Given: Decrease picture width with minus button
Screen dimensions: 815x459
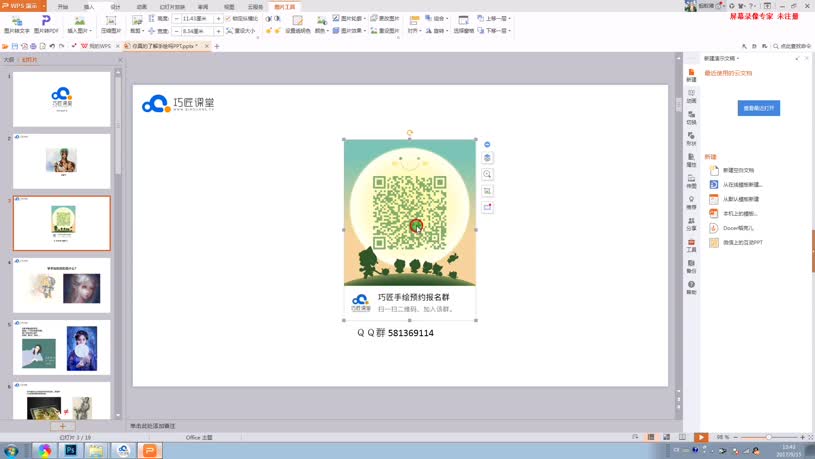Looking at the screenshot, I should click(x=177, y=31).
